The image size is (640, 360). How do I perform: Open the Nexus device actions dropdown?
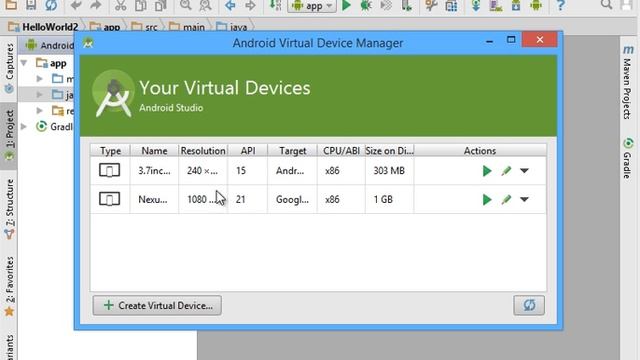(524, 200)
